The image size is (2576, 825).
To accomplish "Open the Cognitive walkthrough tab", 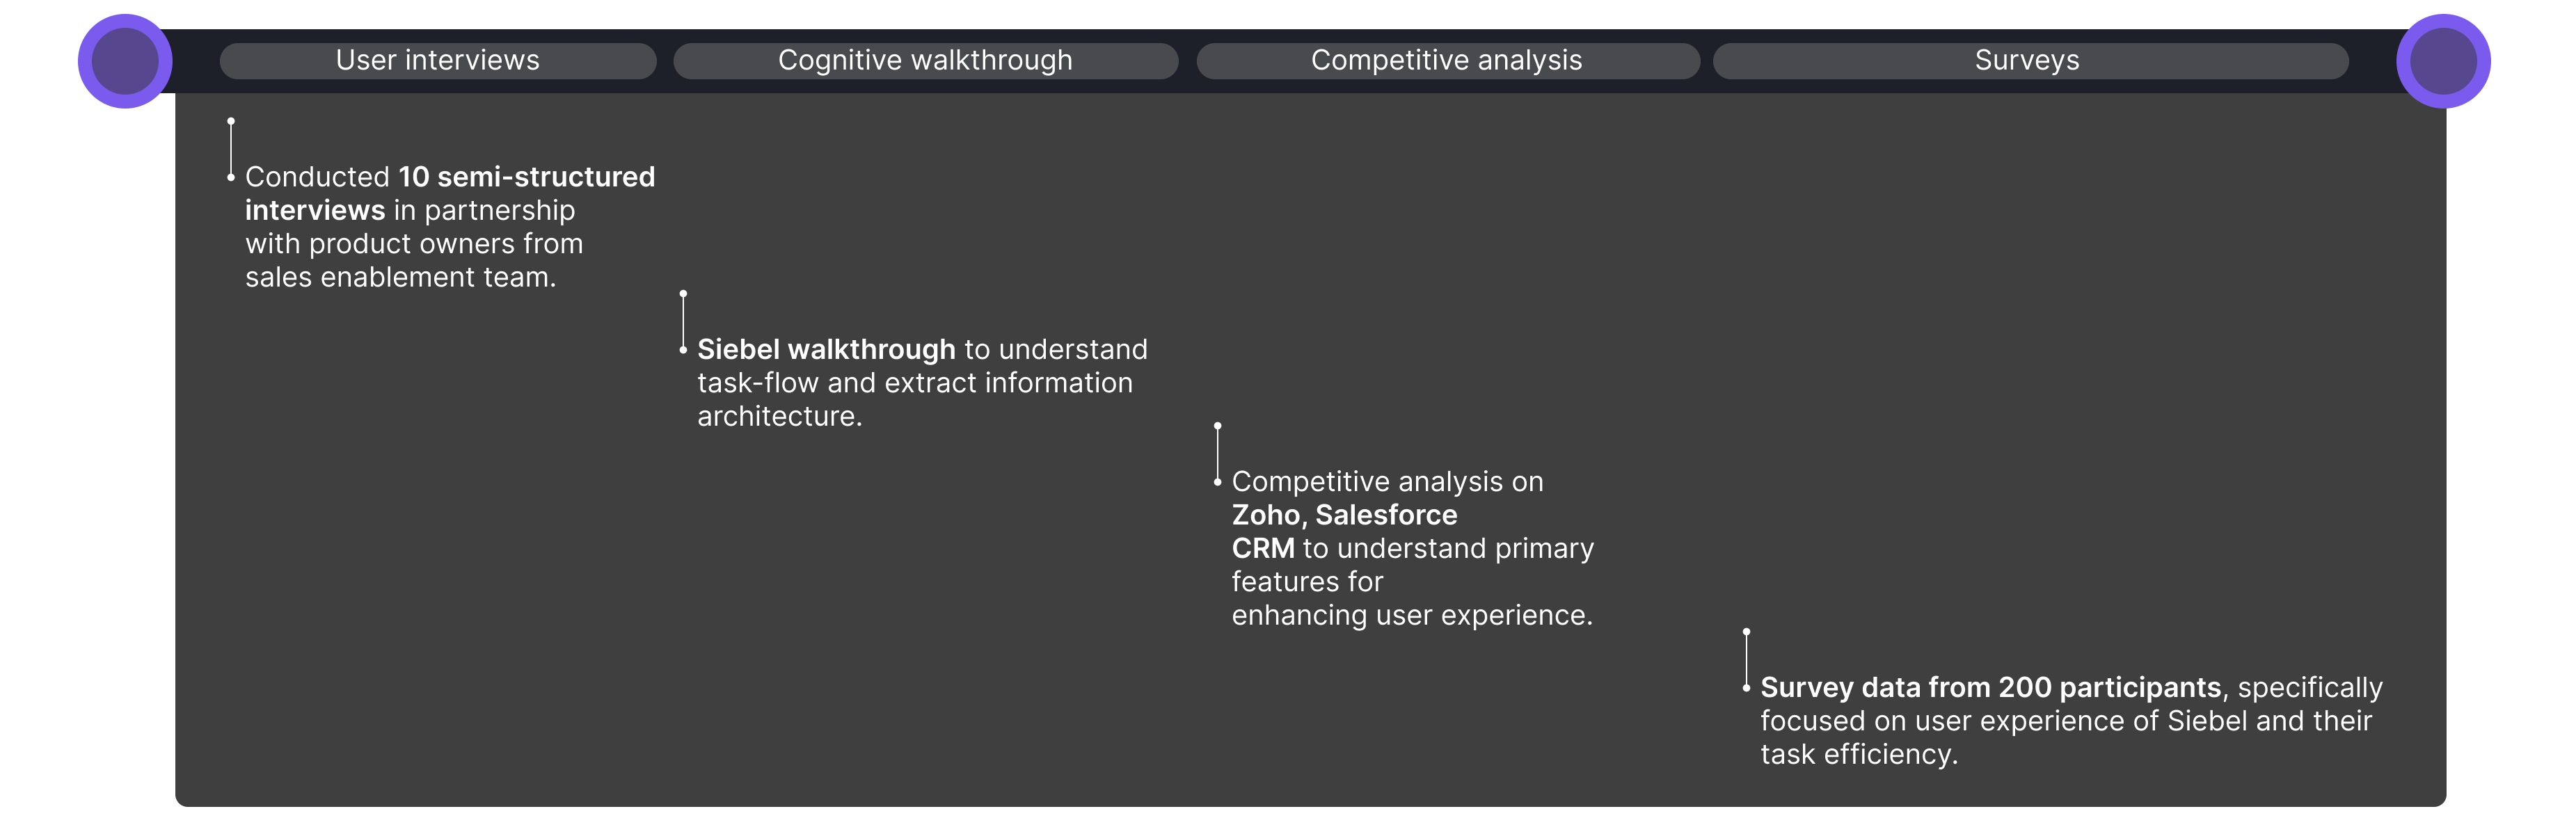I will pyautogui.click(x=925, y=61).
